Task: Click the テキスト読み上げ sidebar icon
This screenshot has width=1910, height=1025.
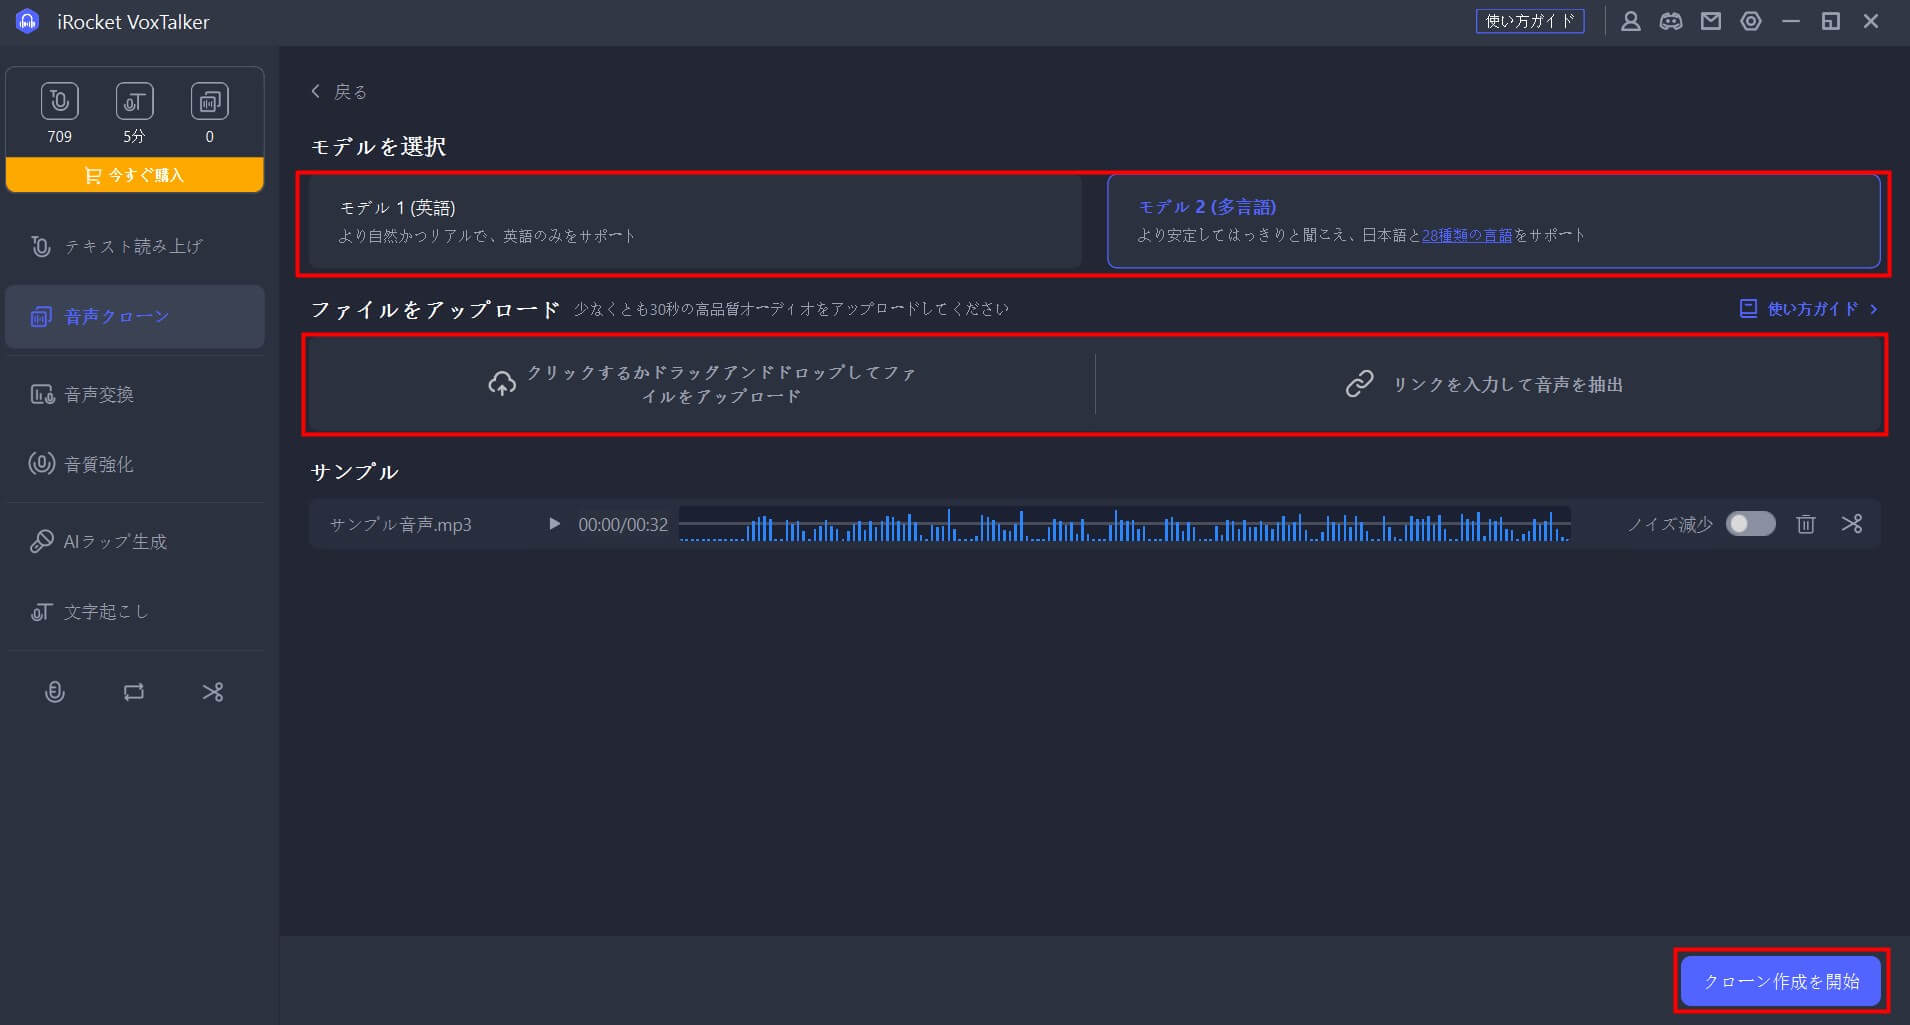Action: click(41, 246)
